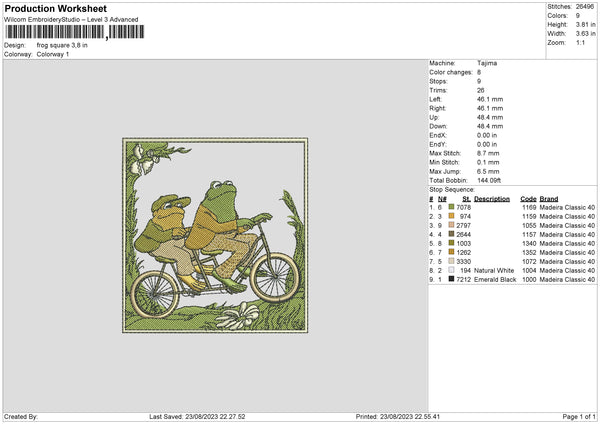Click the Zoom value 1:1

(580, 42)
